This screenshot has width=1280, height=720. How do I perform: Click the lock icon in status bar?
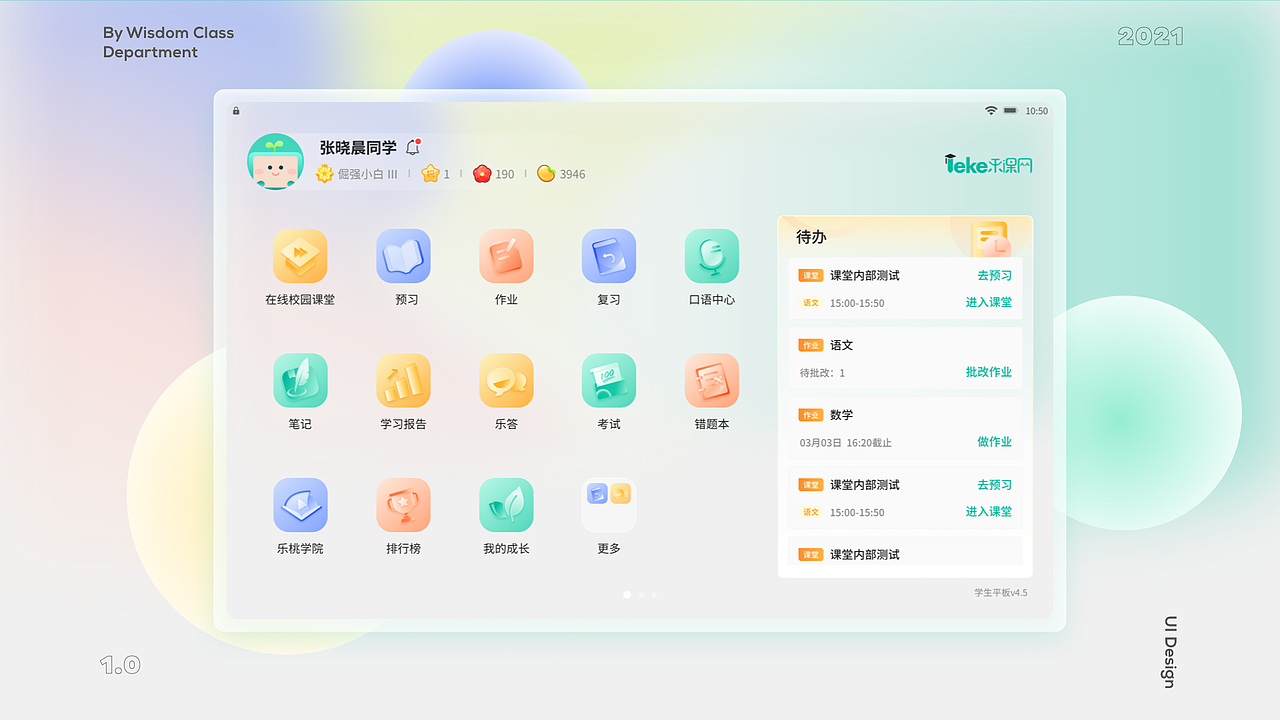(236, 111)
